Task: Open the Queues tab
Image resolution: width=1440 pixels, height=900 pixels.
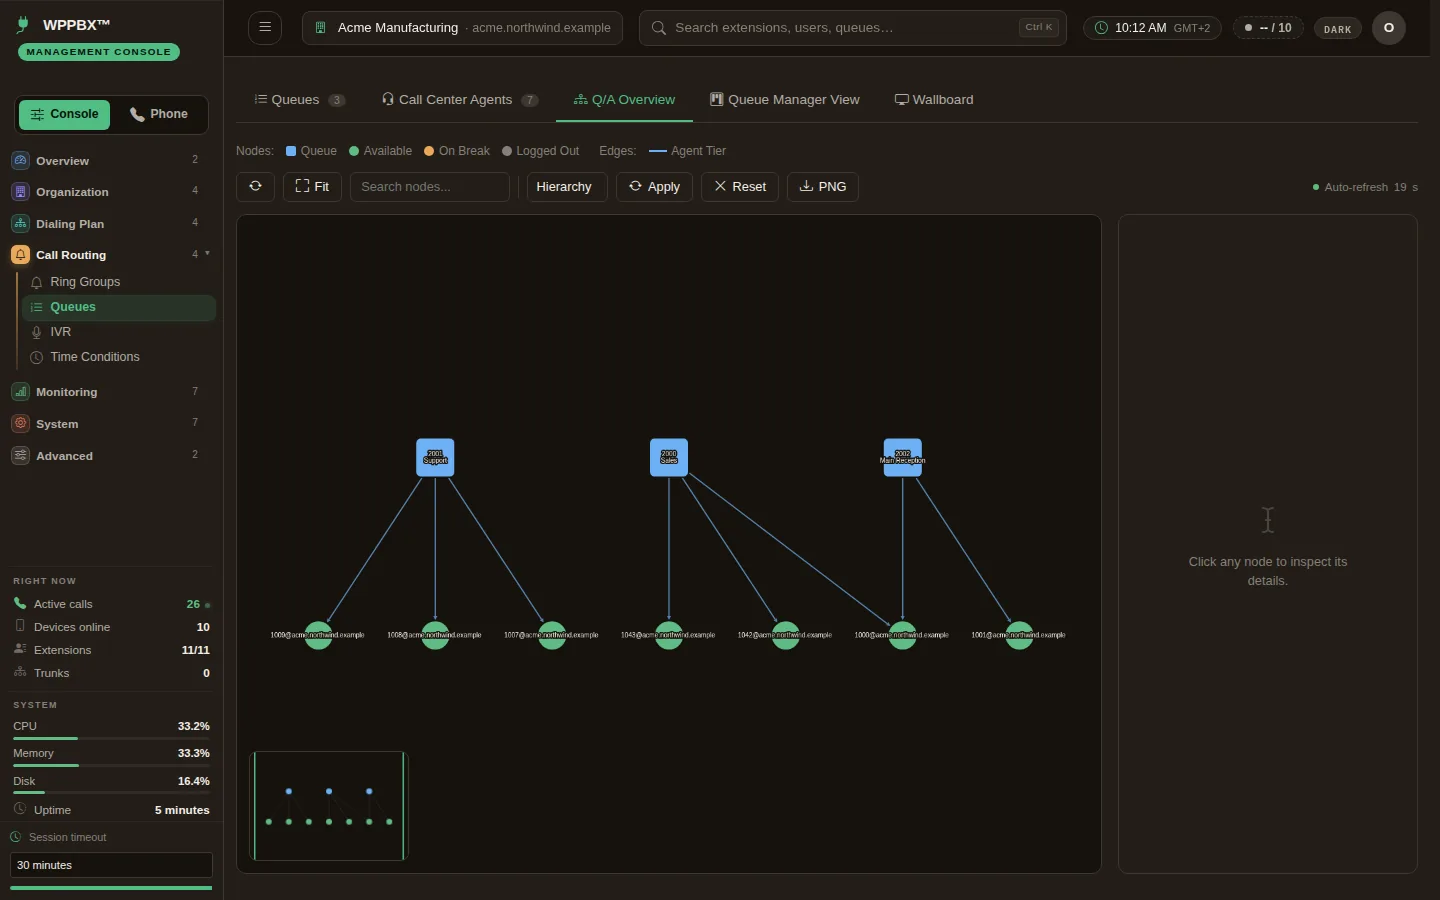Action: pyautogui.click(x=299, y=100)
